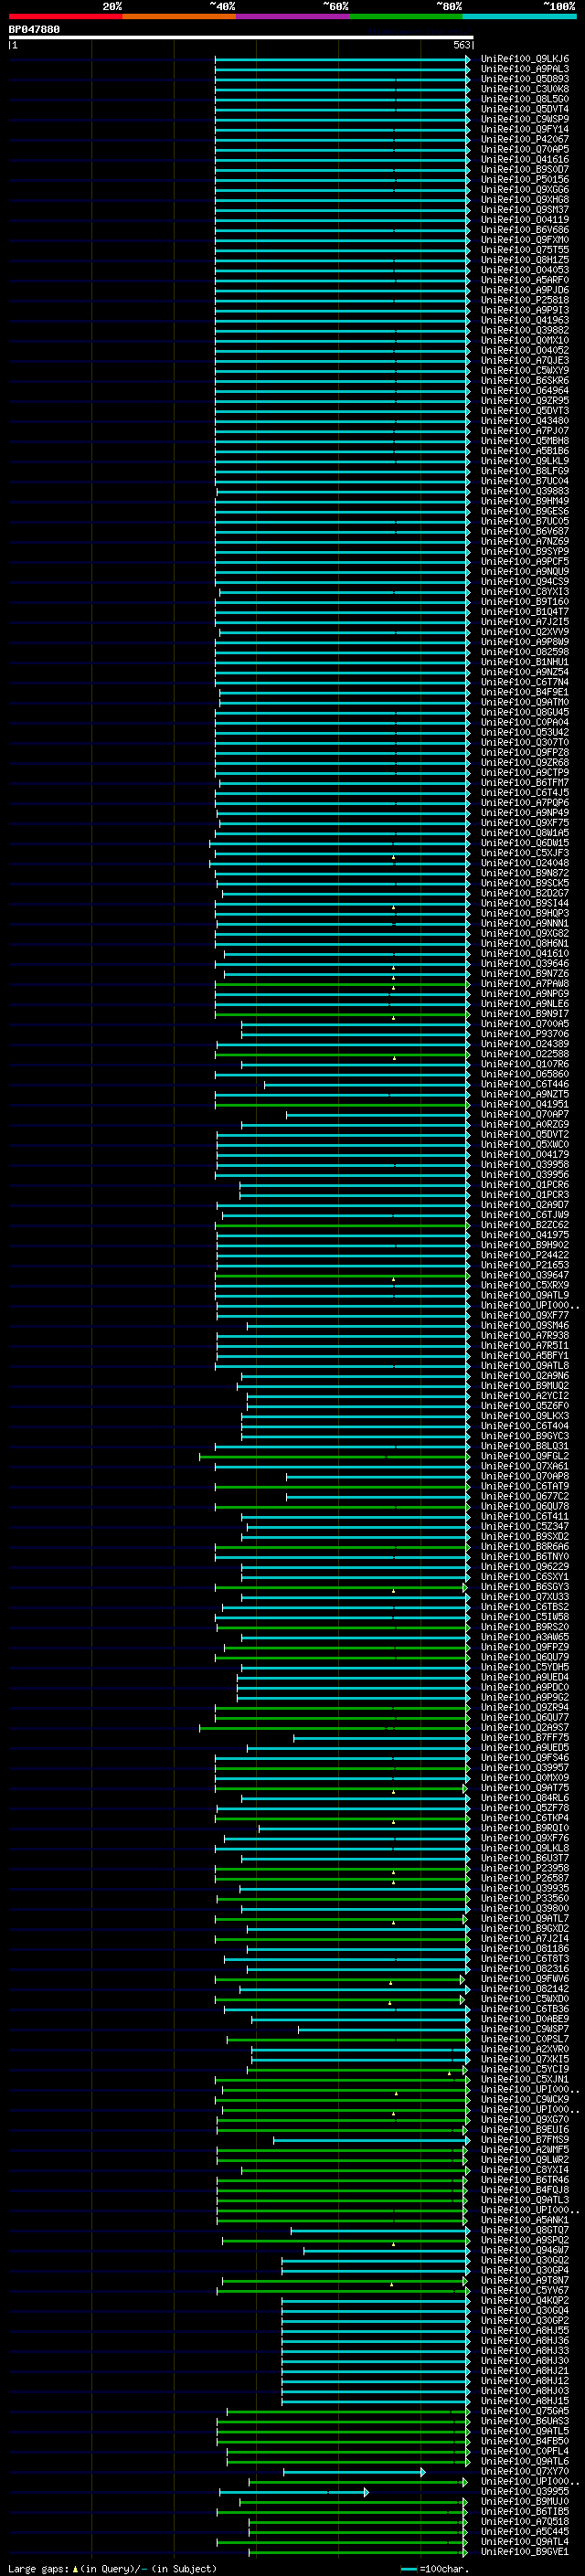This screenshot has width=585, height=2576.
Task: Choose the UniRef100_P50156 entry
Action: tap(525, 180)
